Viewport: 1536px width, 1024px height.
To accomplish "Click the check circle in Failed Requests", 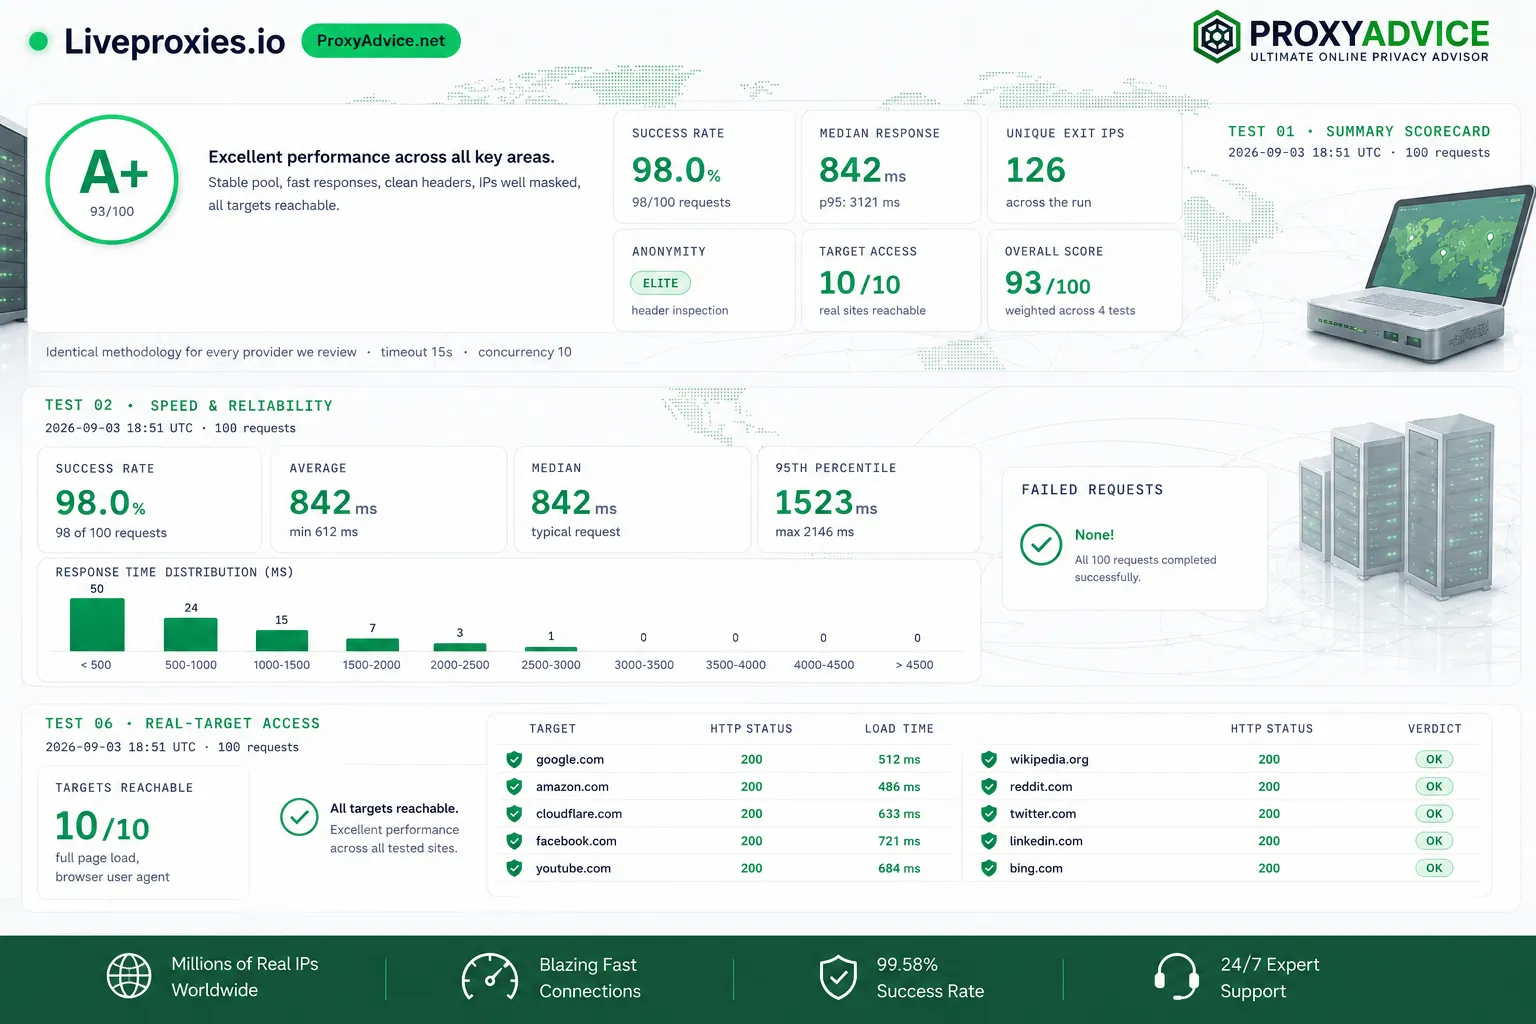I will pyautogui.click(x=1041, y=545).
